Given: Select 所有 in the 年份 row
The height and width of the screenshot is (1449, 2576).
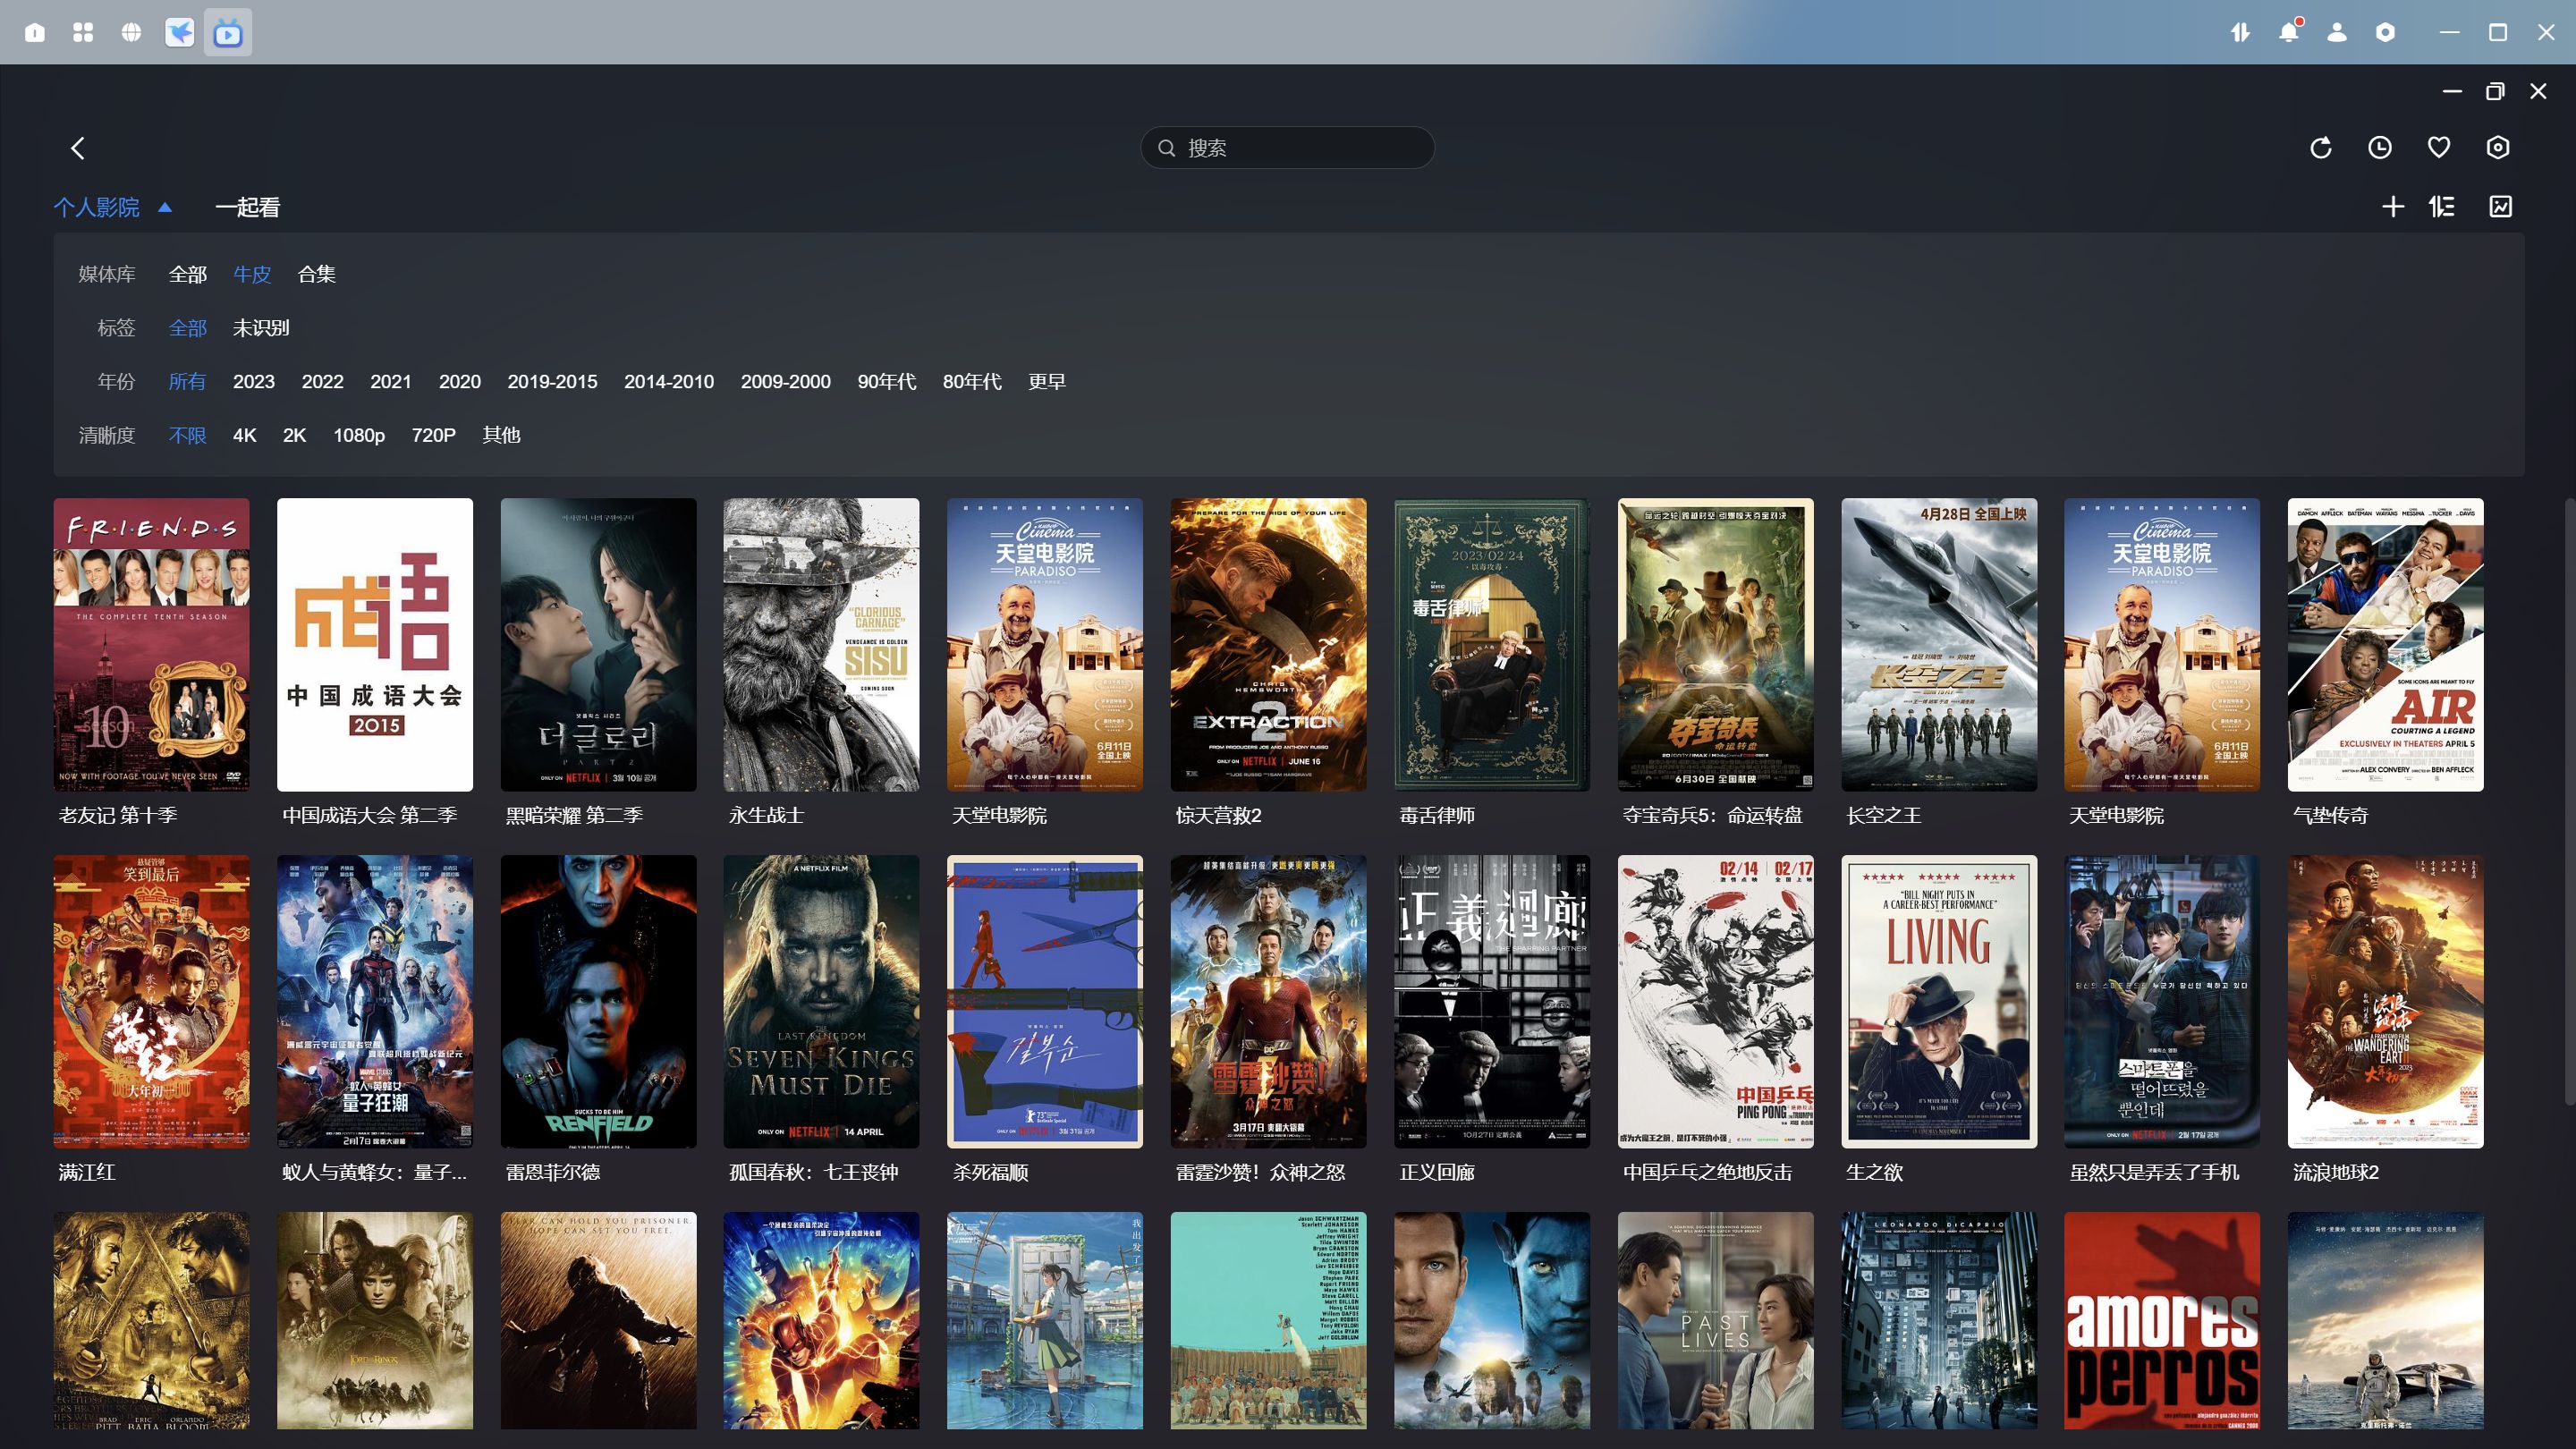Looking at the screenshot, I should click(x=187, y=382).
